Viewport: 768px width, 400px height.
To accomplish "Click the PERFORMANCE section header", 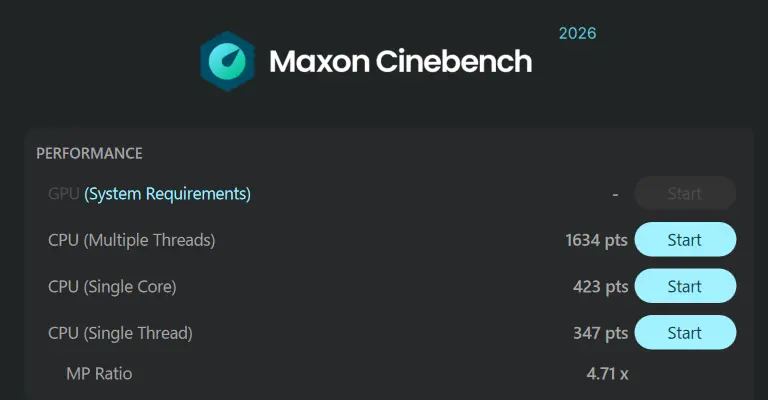I will pyautogui.click(x=89, y=154).
